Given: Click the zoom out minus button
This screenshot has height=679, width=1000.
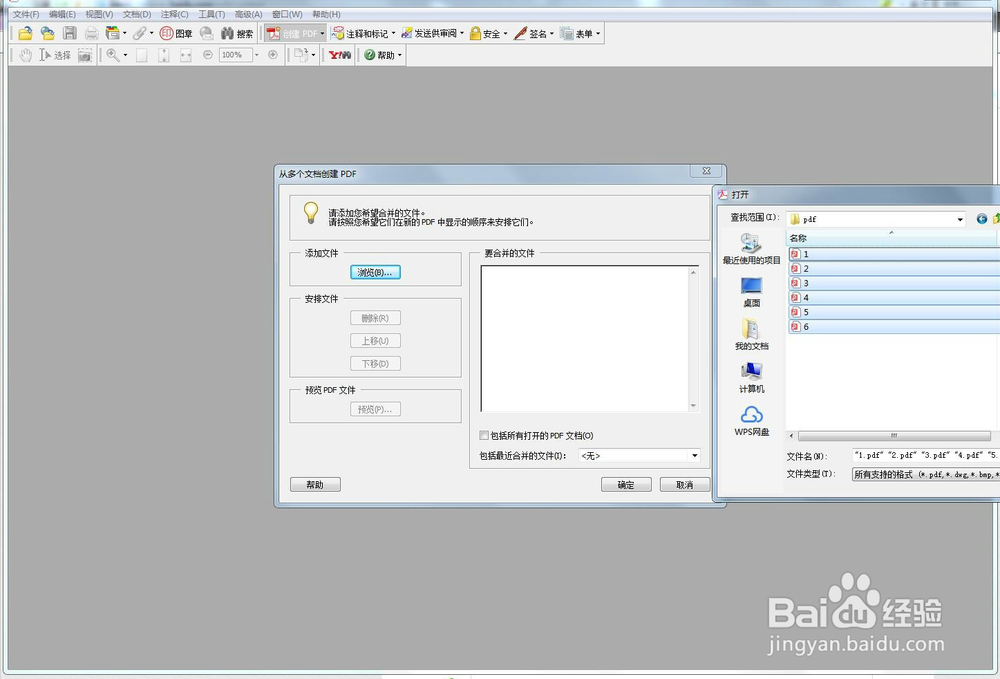Looking at the screenshot, I should [207, 55].
